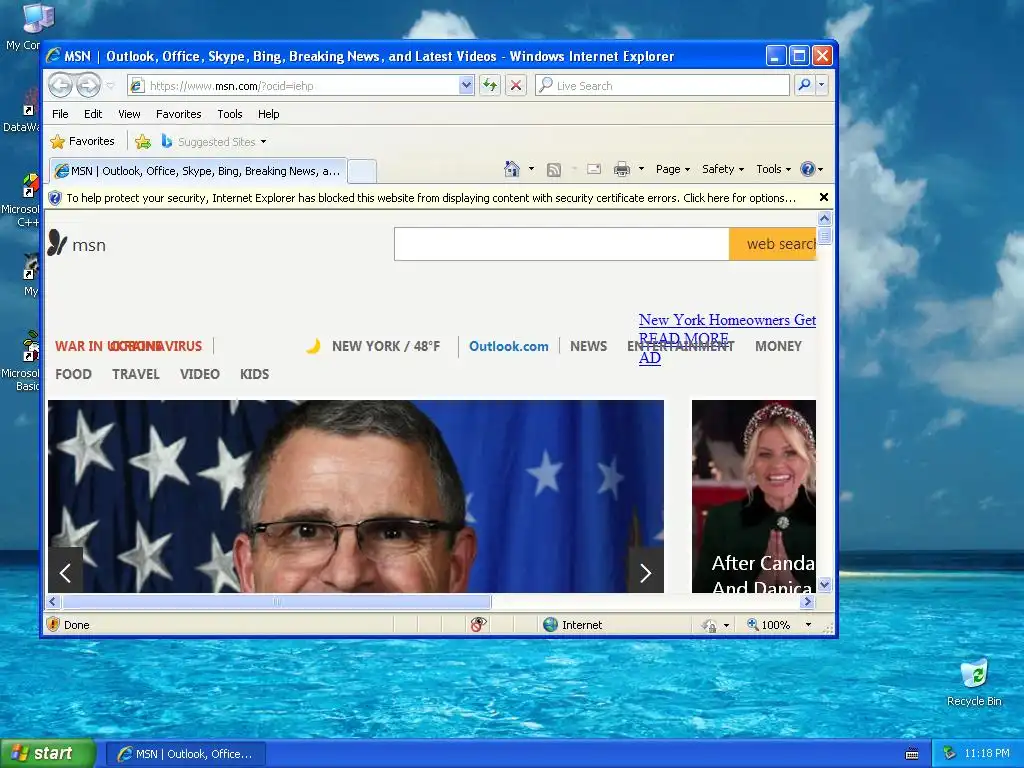This screenshot has width=1024, height=768.
Task: Open the After Candace story thumbnail
Action: click(754, 496)
